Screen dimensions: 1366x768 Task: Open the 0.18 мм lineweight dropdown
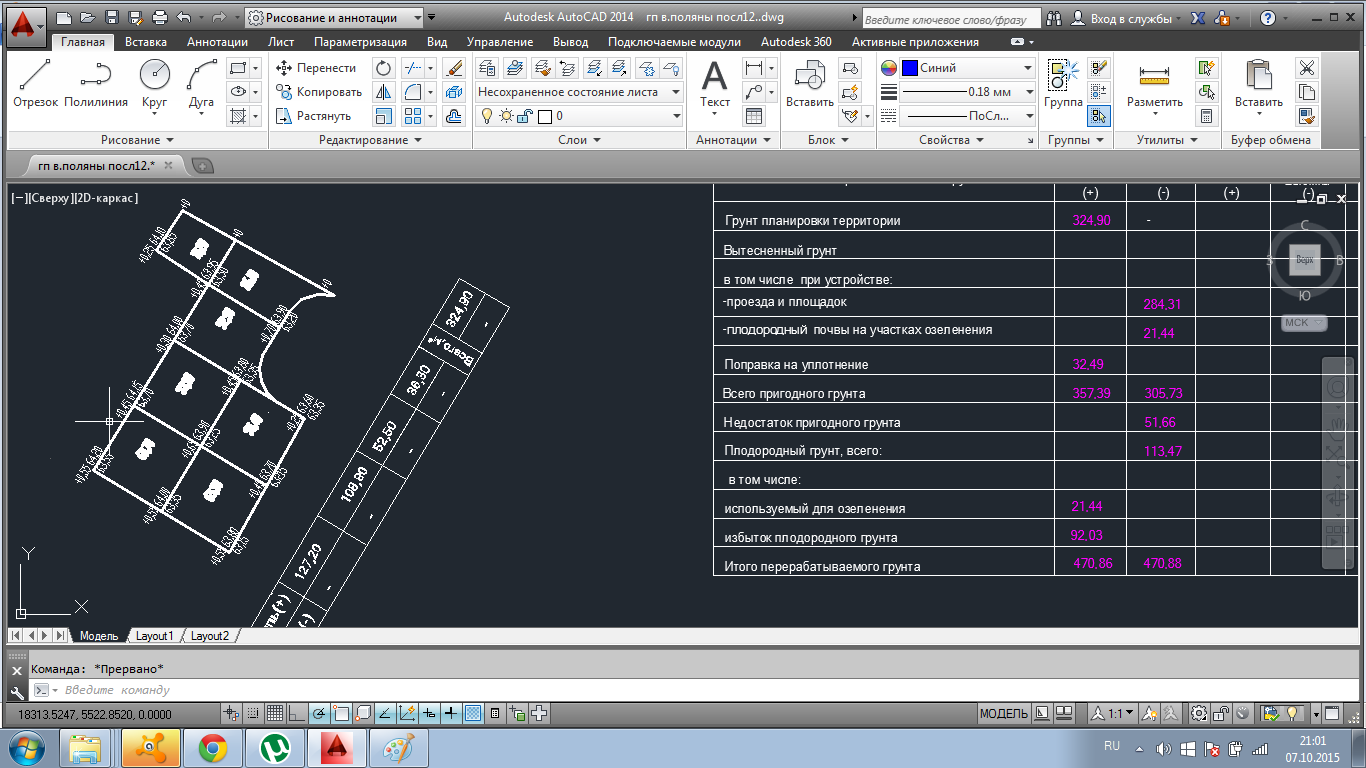point(1028,92)
